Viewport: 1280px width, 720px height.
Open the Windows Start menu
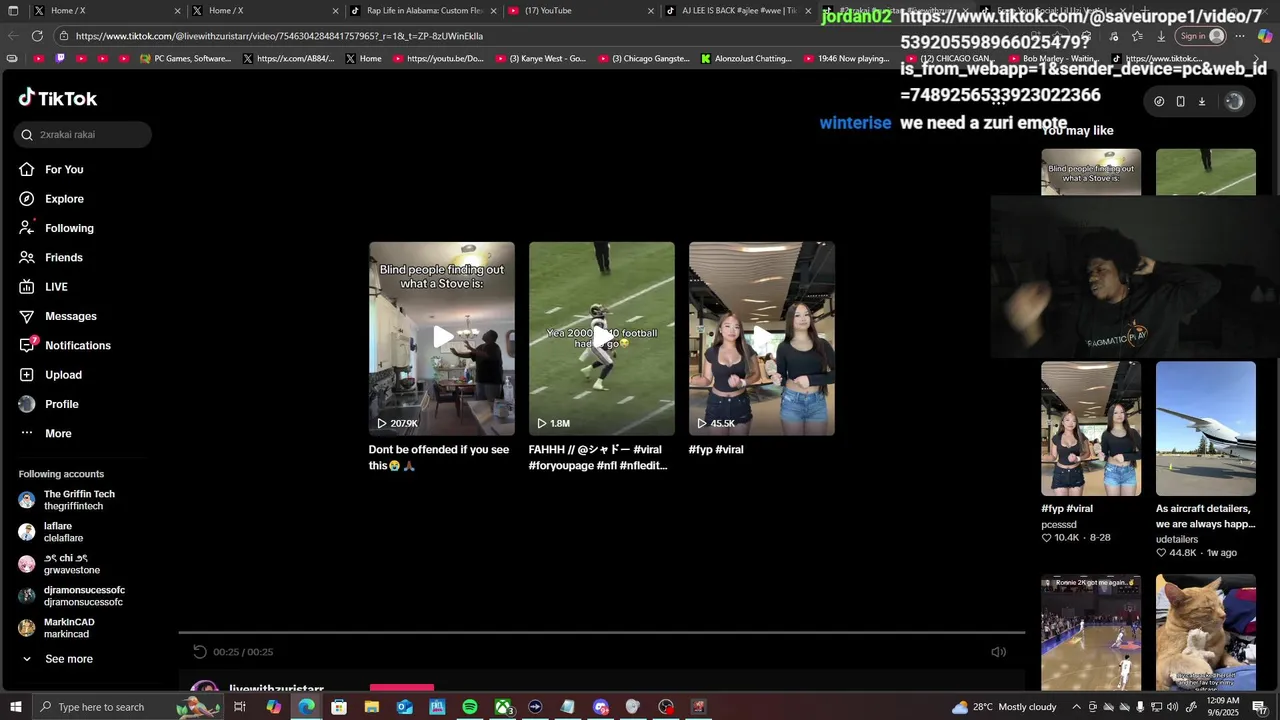click(x=16, y=707)
